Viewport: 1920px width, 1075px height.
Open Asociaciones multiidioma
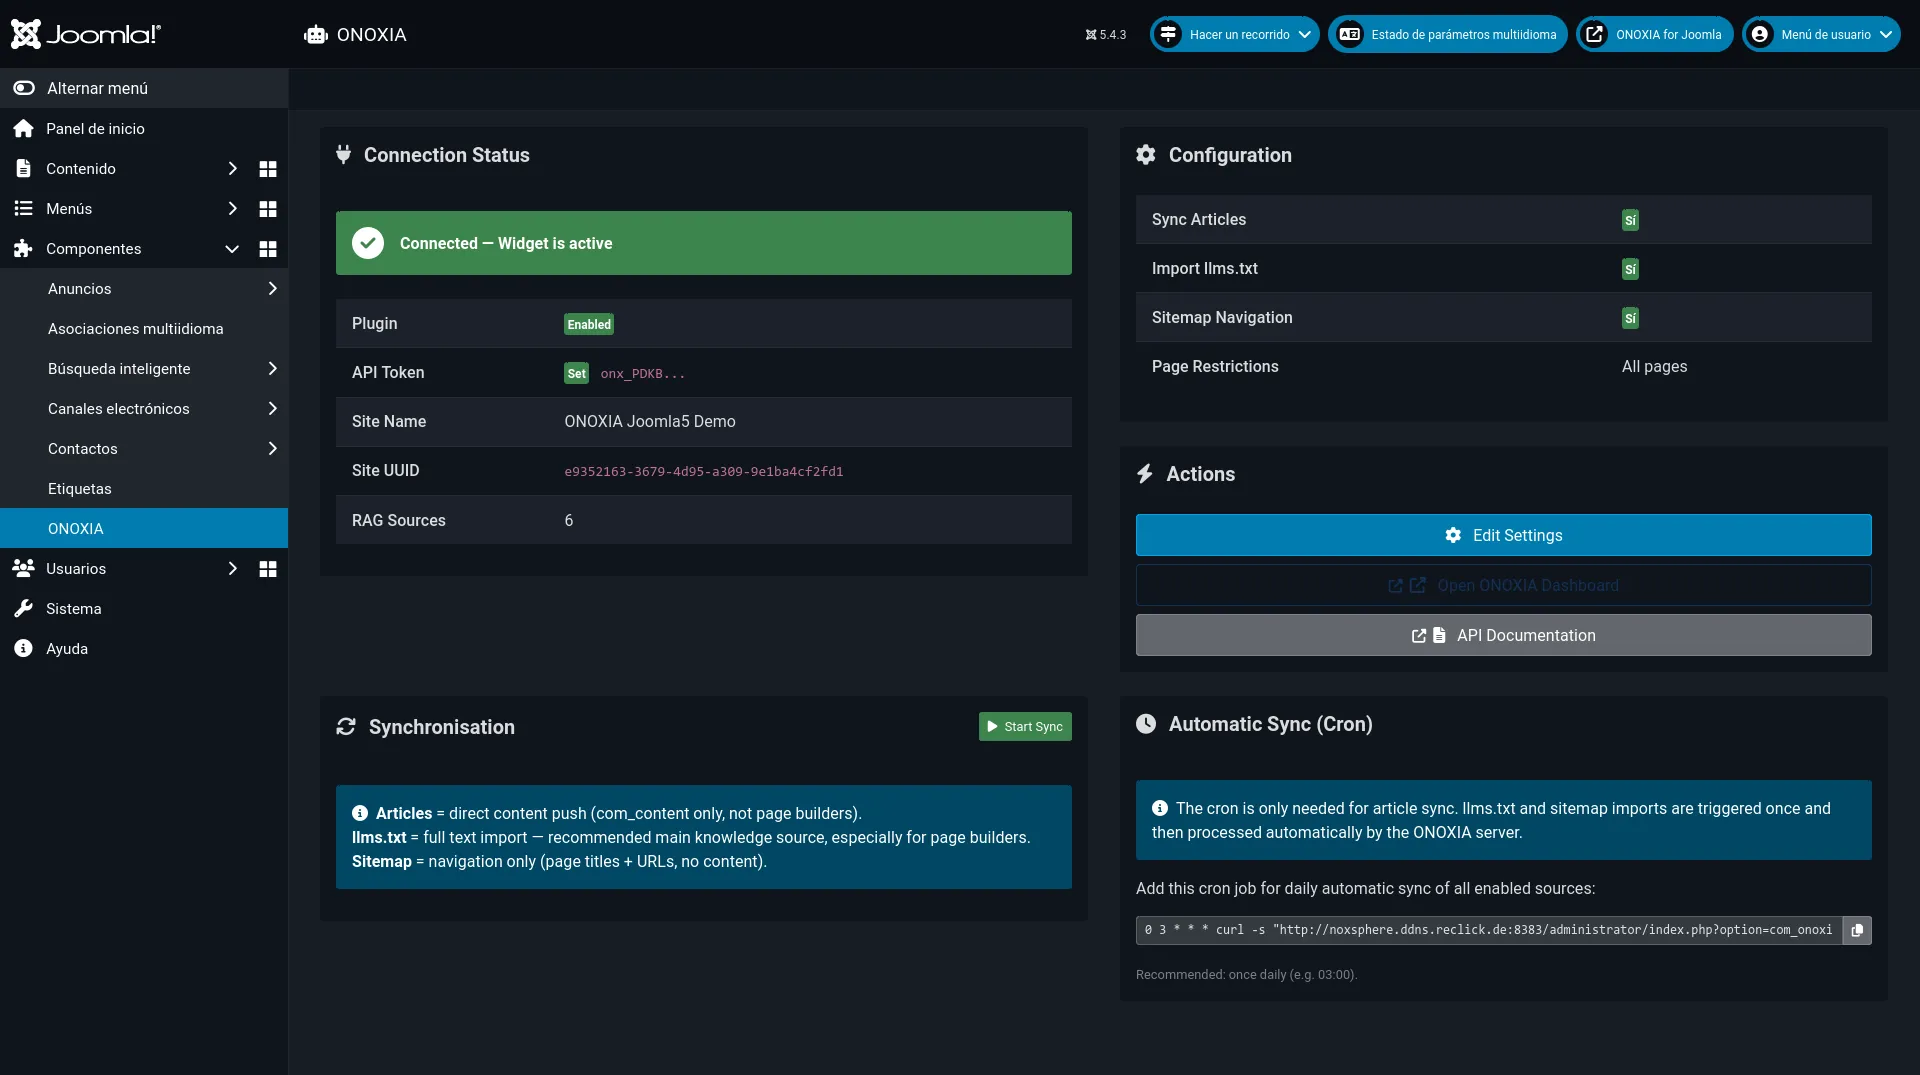click(x=135, y=328)
